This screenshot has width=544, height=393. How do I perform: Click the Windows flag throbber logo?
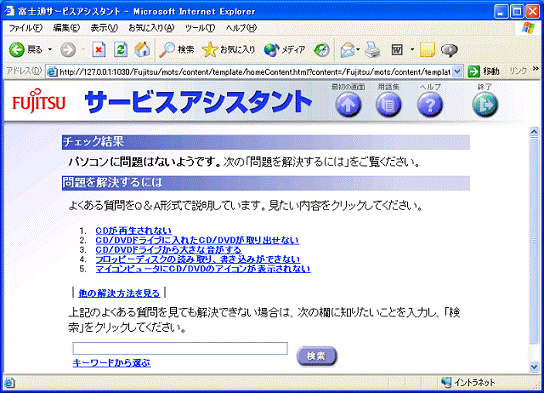click(529, 28)
